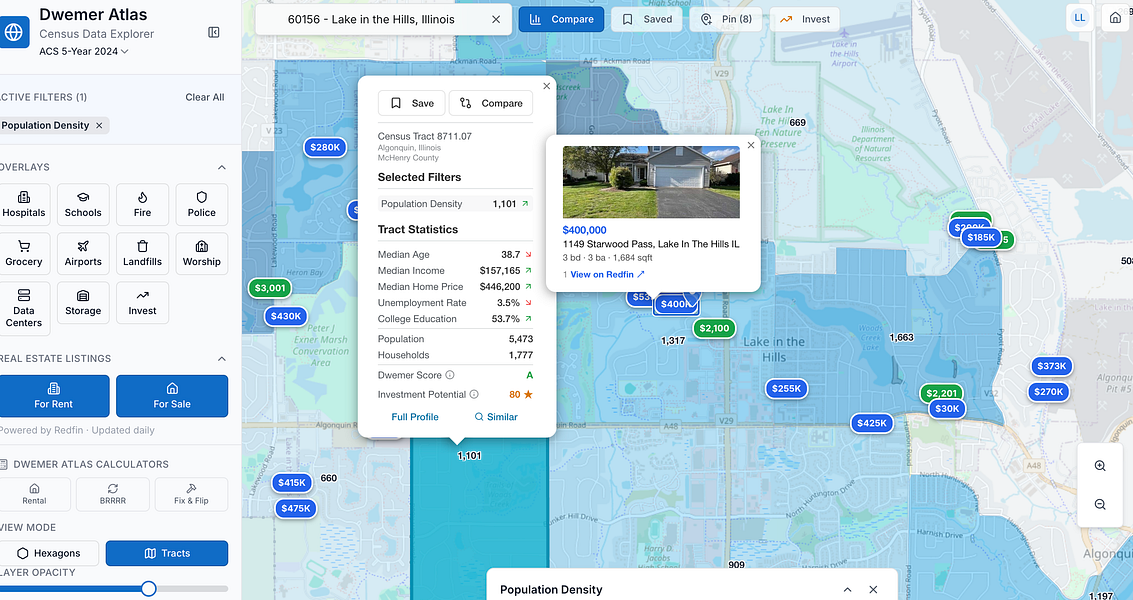Click the $270K map price marker
This screenshot has width=1133, height=600.
pyautogui.click(x=1048, y=392)
